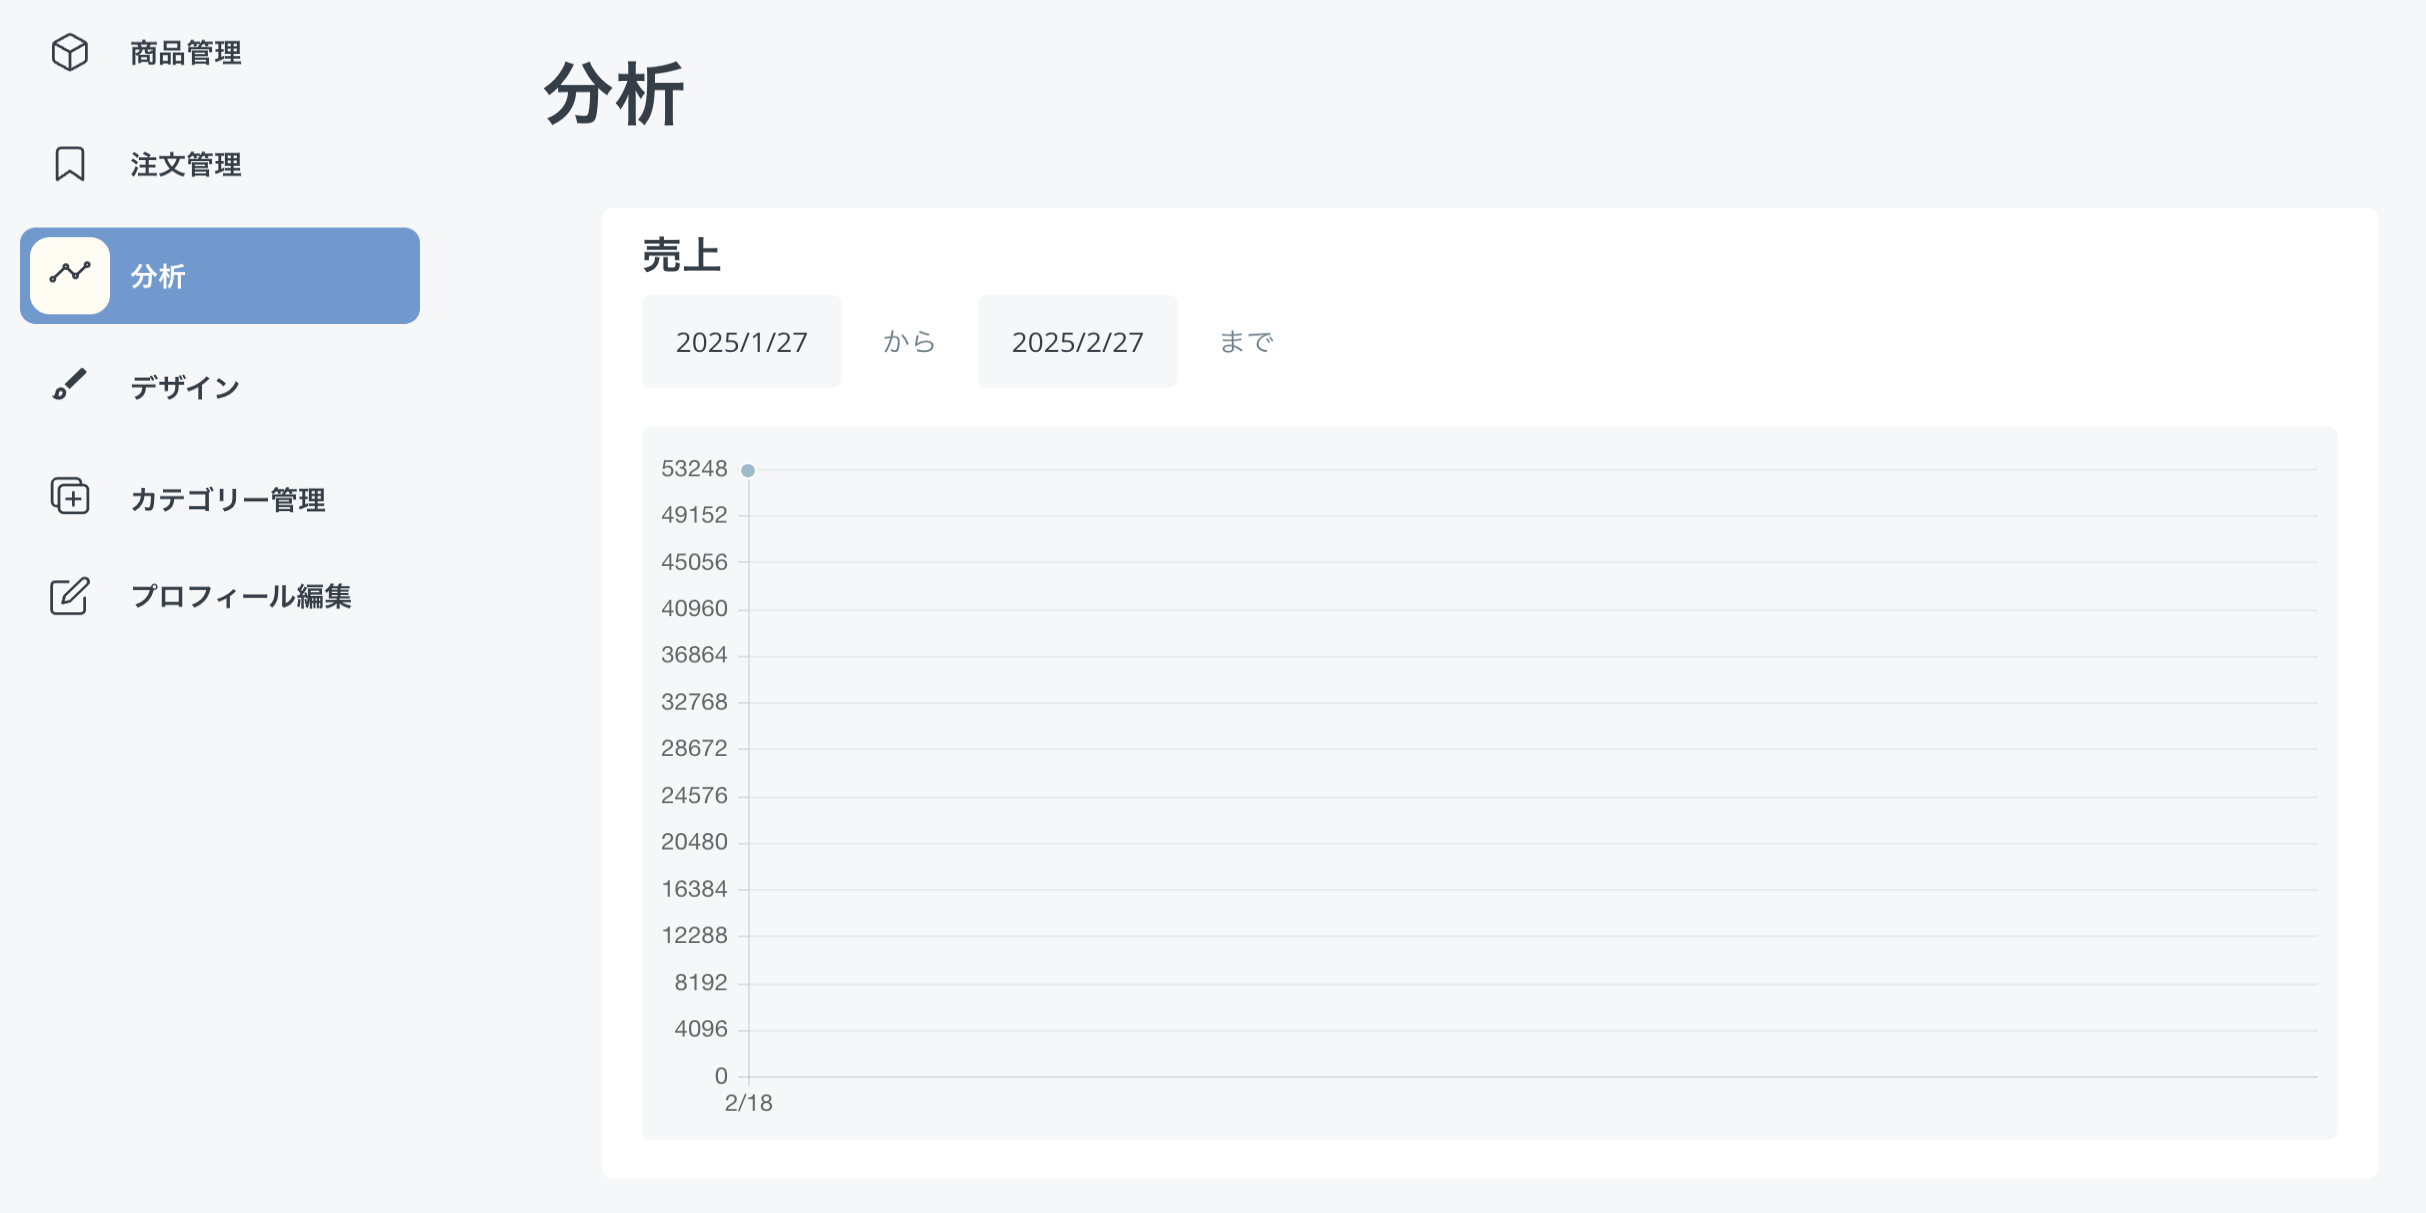Click the 分析 page title
The height and width of the screenshot is (1213, 2426).
click(x=614, y=95)
